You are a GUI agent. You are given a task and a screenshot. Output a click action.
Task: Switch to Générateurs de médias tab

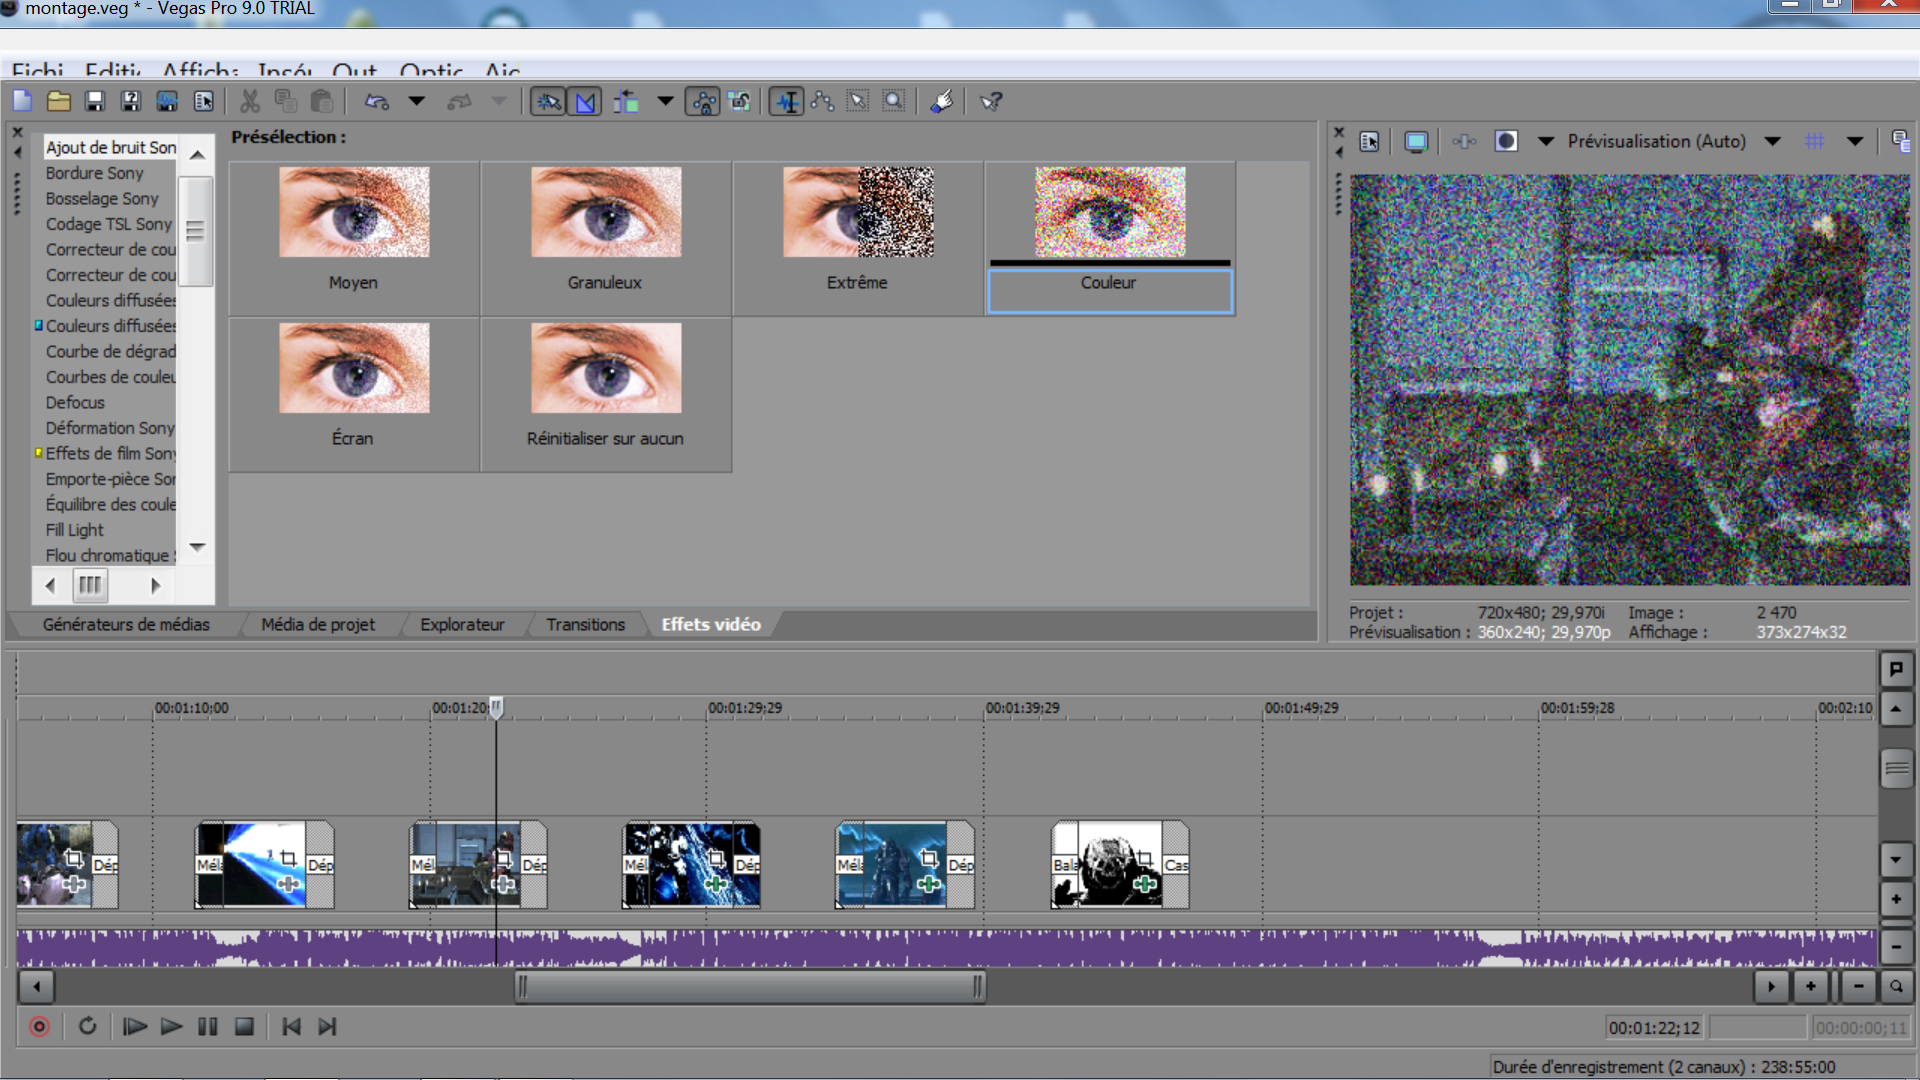coord(126,625)
